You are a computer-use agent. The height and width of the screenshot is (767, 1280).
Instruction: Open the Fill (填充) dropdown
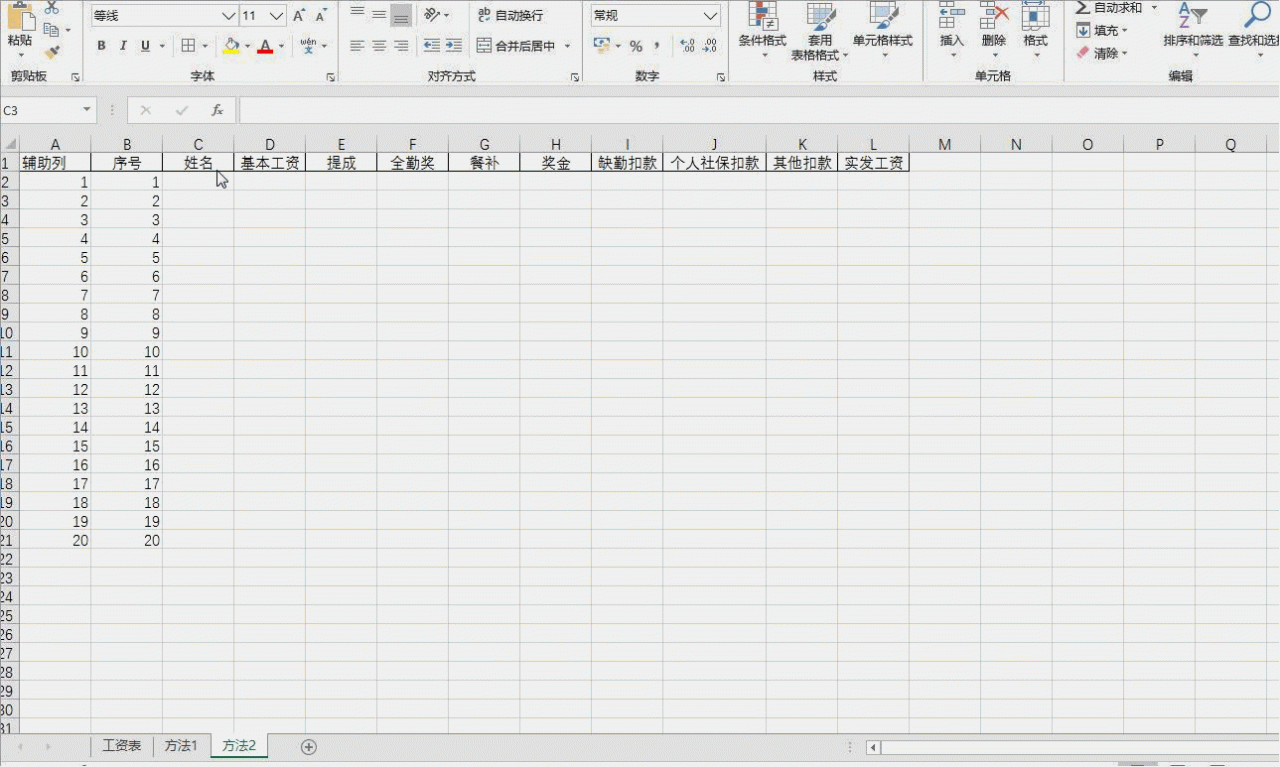click(1103, 31)
